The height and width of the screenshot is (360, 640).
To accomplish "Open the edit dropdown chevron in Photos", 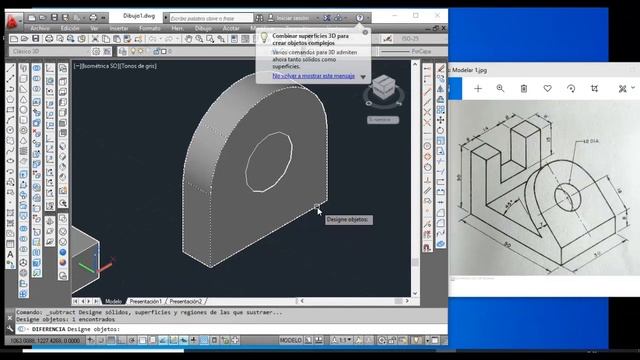I will (x=633, y=88).
